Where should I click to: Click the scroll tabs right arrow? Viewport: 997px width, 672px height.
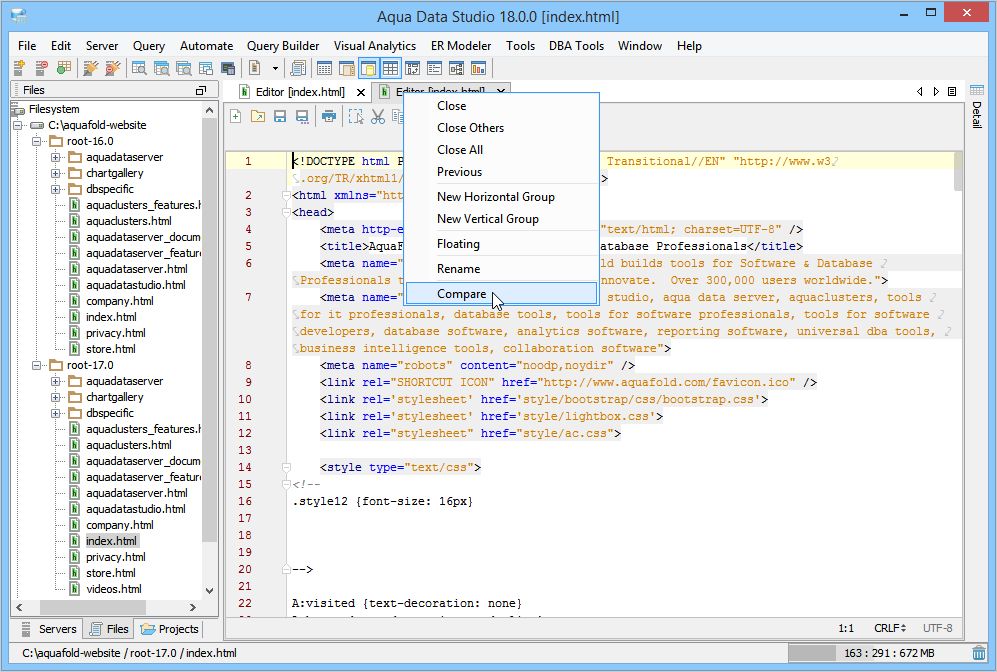936,92
